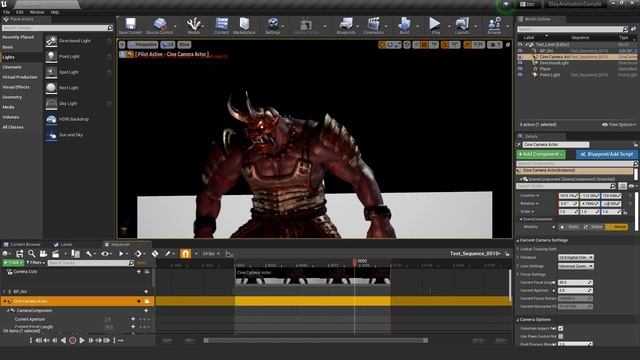Open the Marketplace toolbar icon
Image resolution: width=640 pixels, height=360 pixels.
(244, 24)
